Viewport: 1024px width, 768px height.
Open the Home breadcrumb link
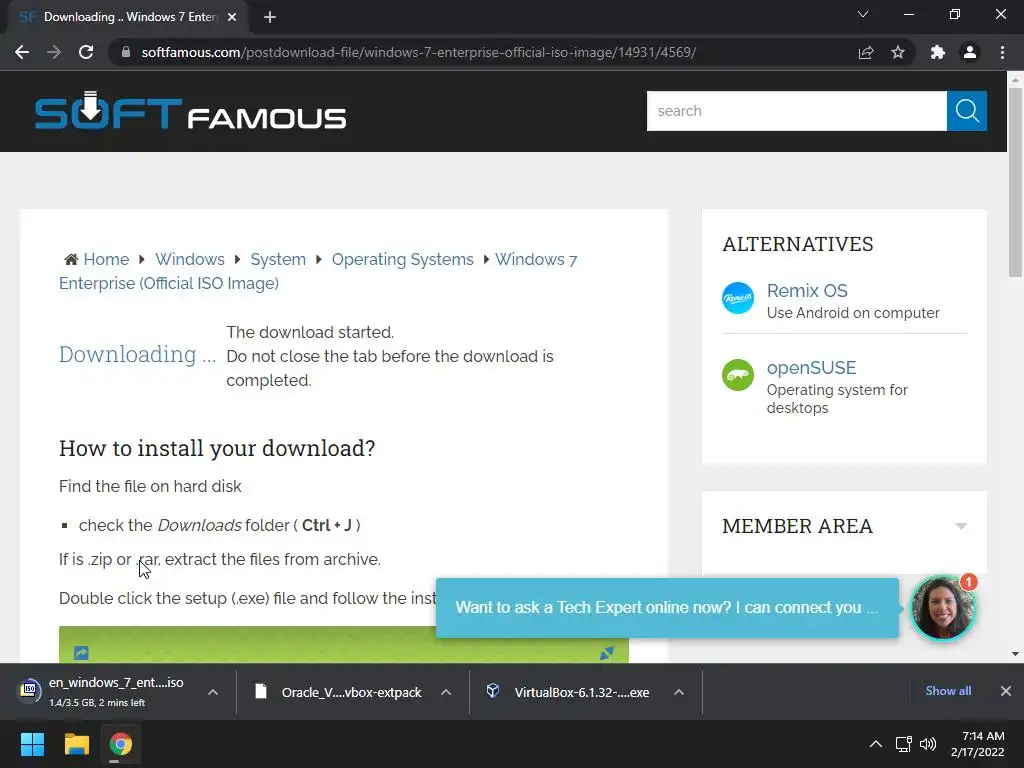tap(106, 259)
